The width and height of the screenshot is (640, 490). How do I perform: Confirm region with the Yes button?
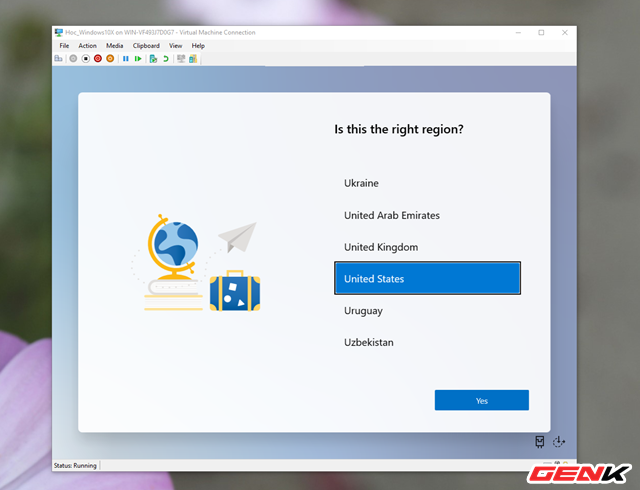click(482, 400)
